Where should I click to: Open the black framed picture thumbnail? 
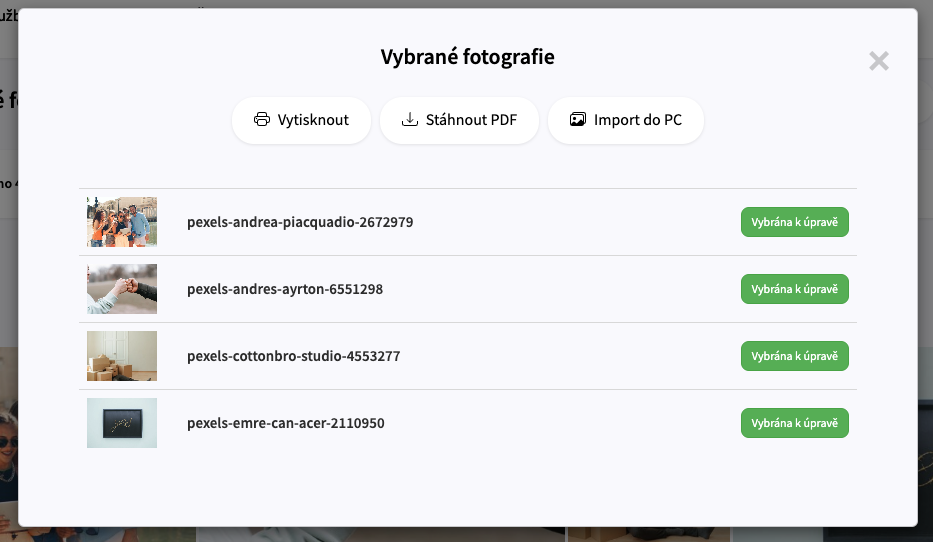pos(122,423)
